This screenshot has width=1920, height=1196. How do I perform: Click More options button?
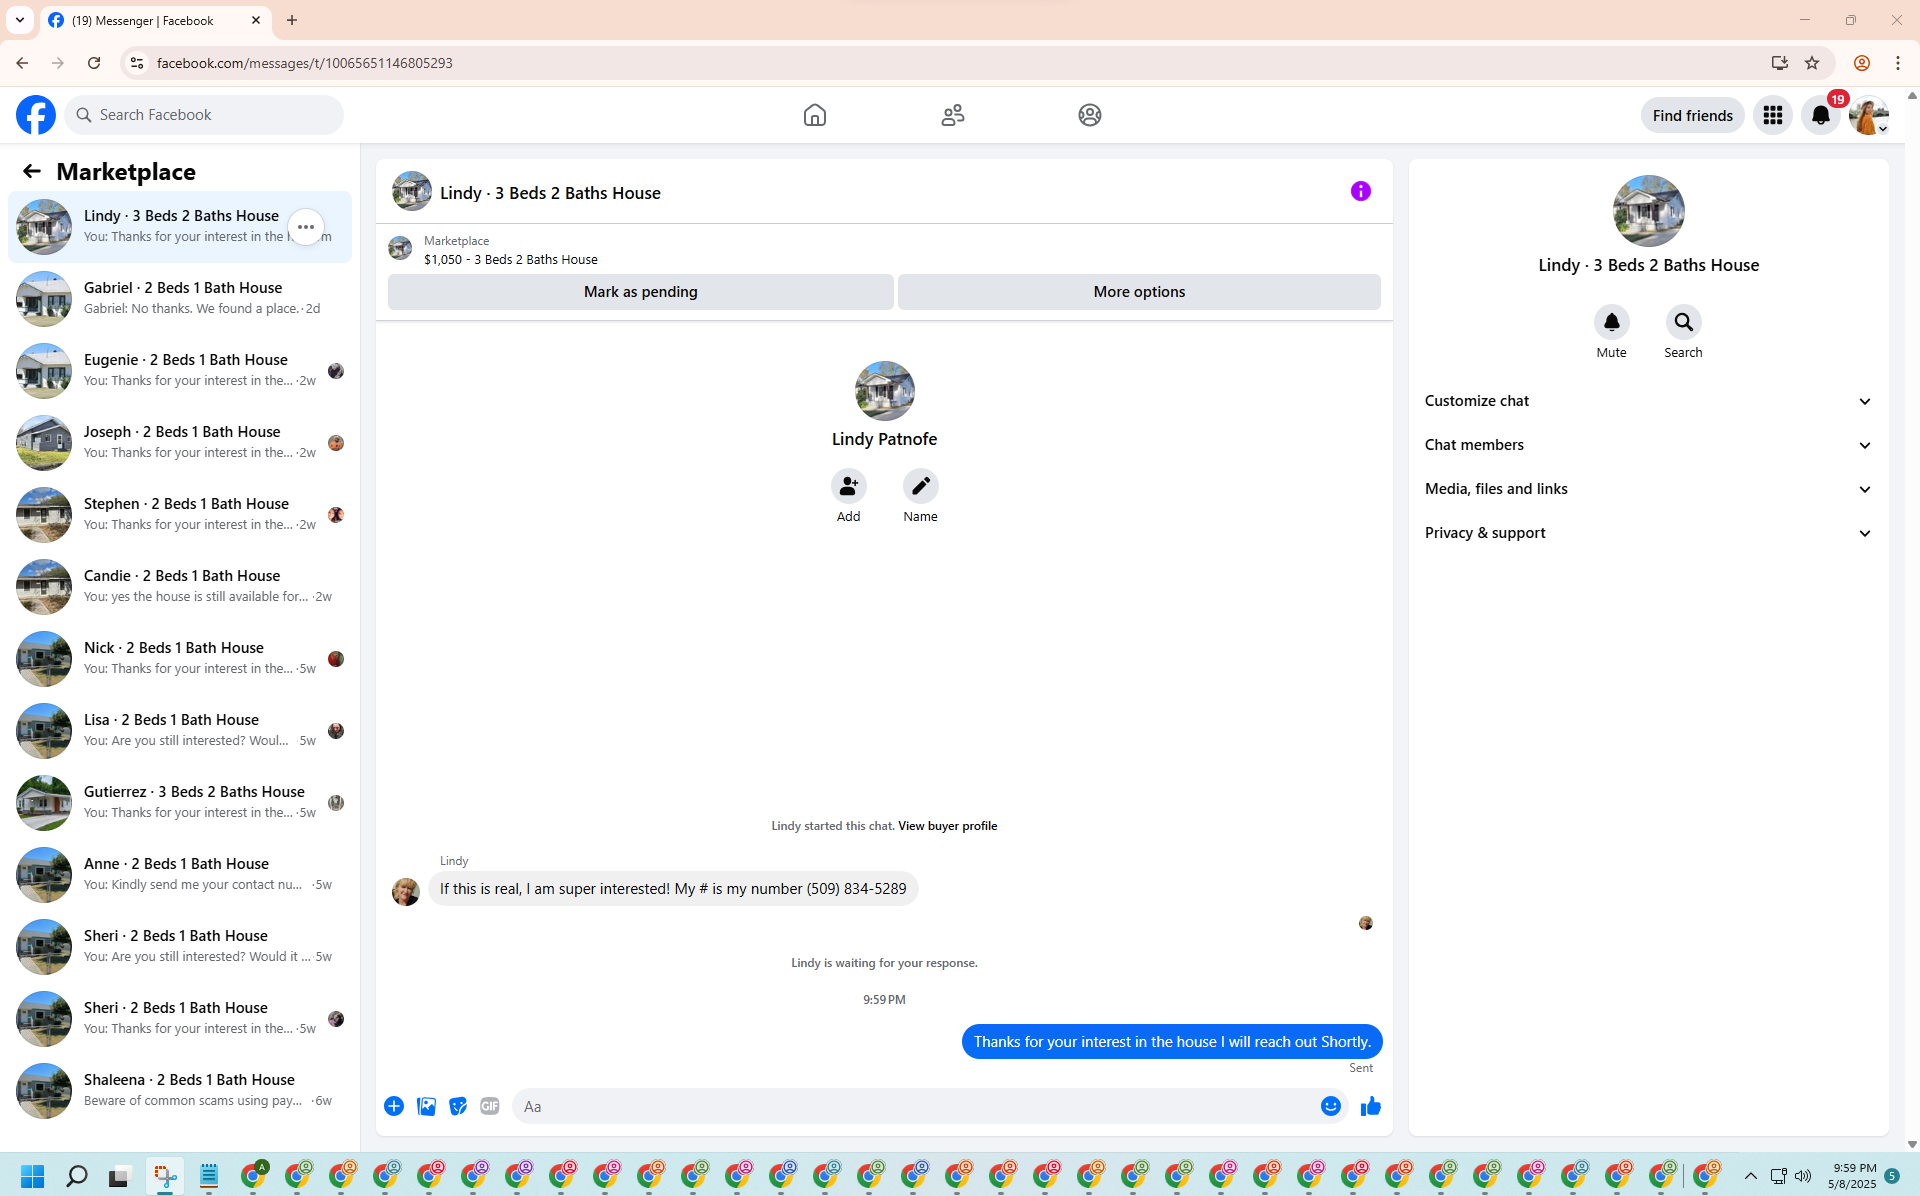tap(1140, 292)
